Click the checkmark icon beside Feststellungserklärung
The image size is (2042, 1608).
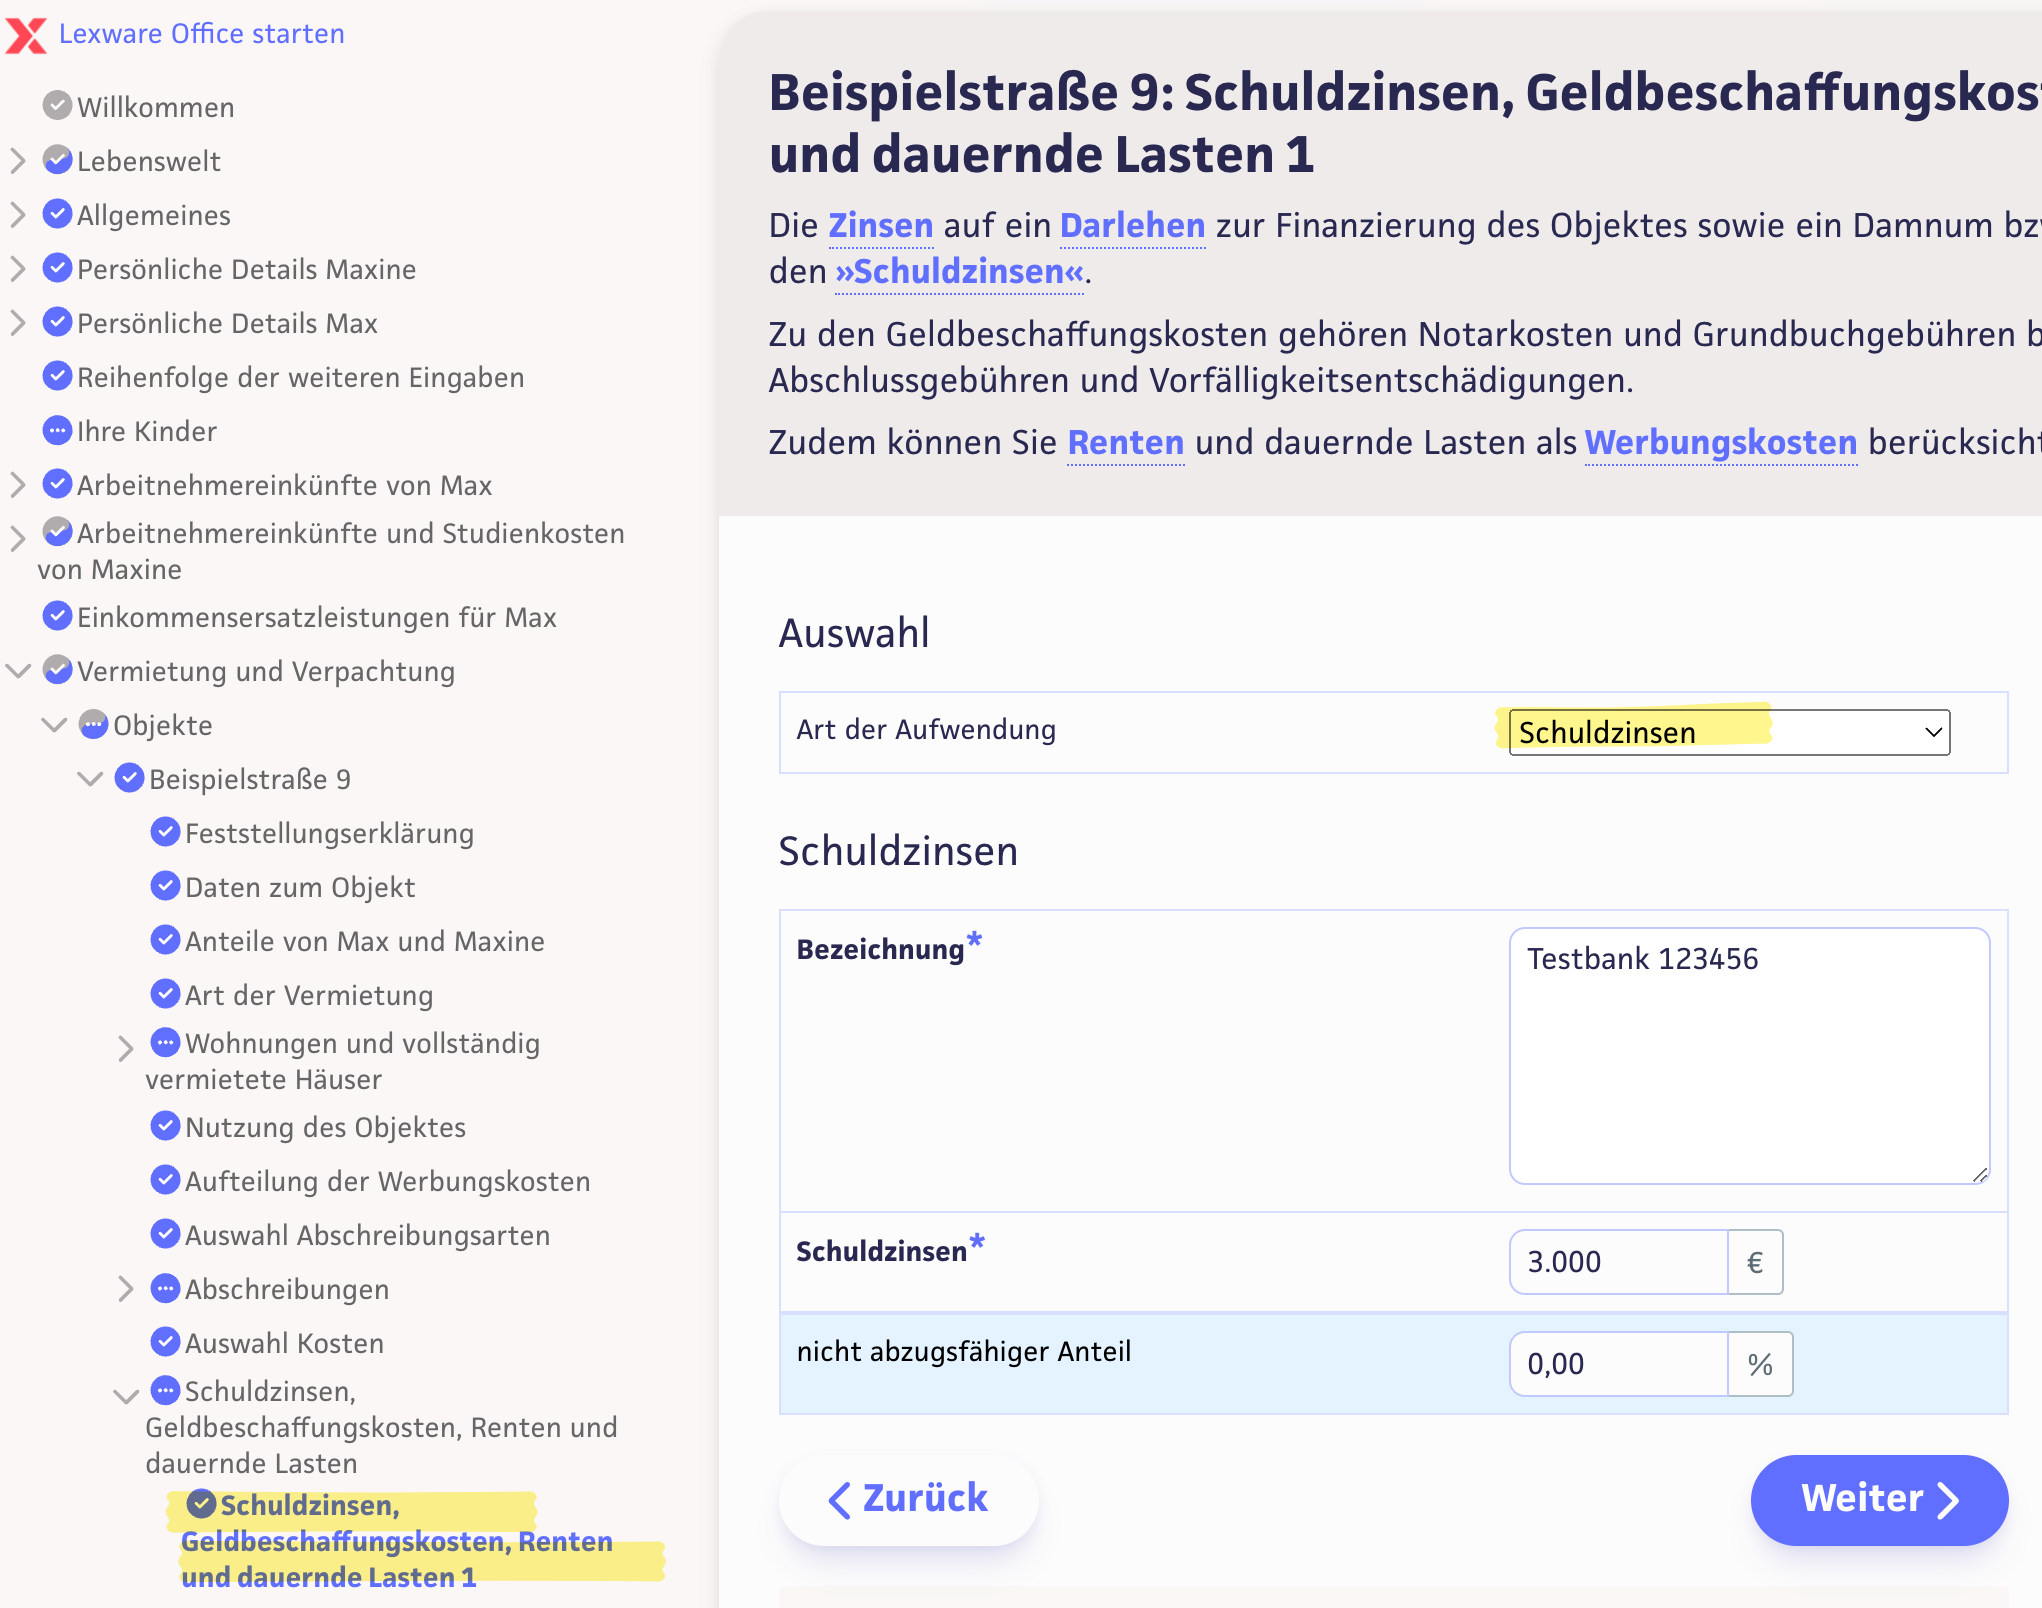point(165,832)
